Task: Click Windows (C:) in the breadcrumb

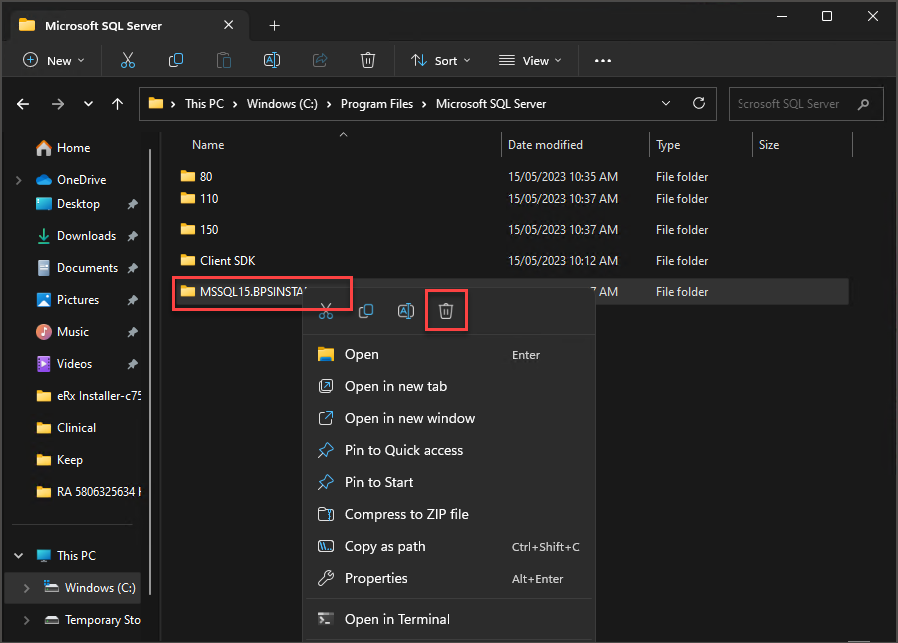Action: 282,104
